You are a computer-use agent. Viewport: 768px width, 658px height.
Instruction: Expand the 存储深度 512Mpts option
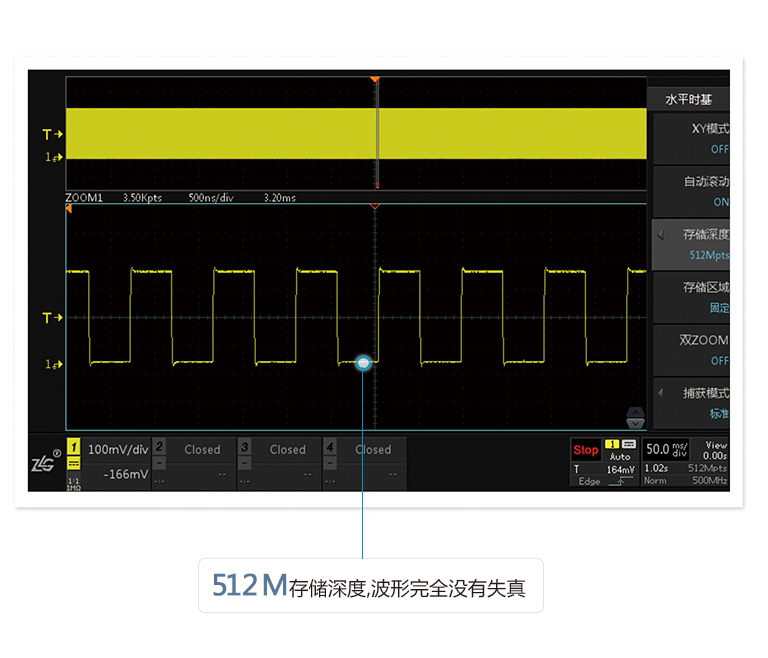691,244
